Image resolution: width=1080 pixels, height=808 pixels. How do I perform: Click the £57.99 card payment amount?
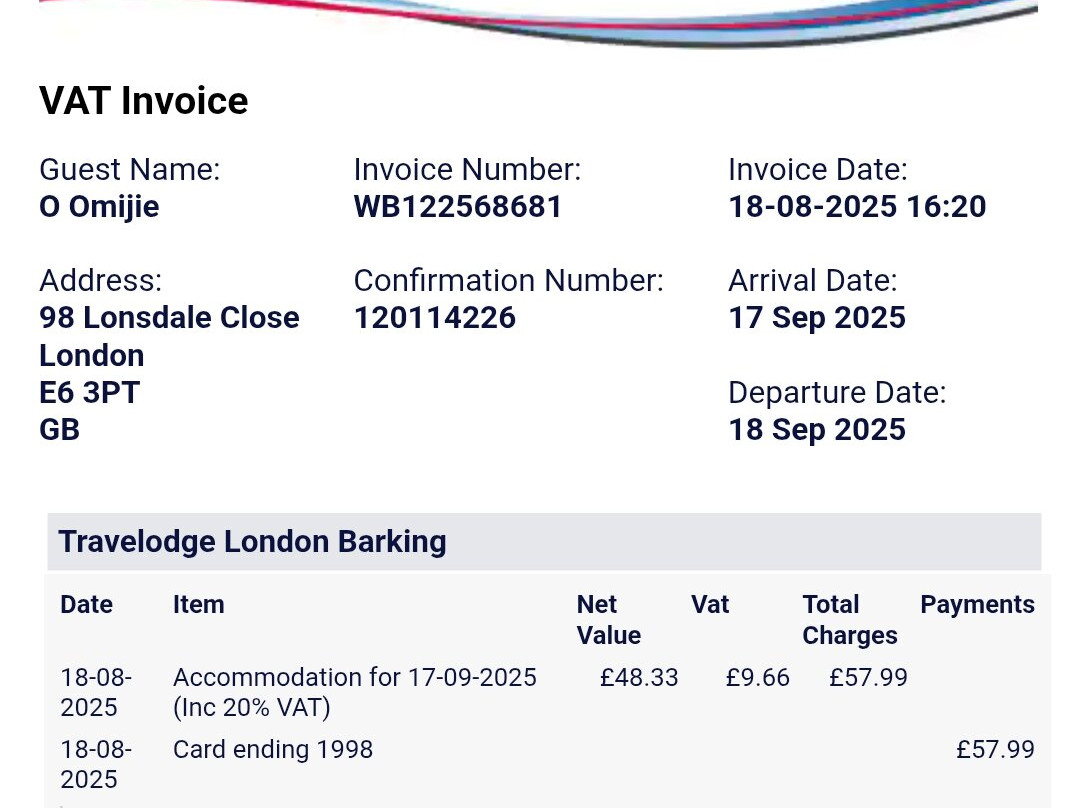pos(995,750)
